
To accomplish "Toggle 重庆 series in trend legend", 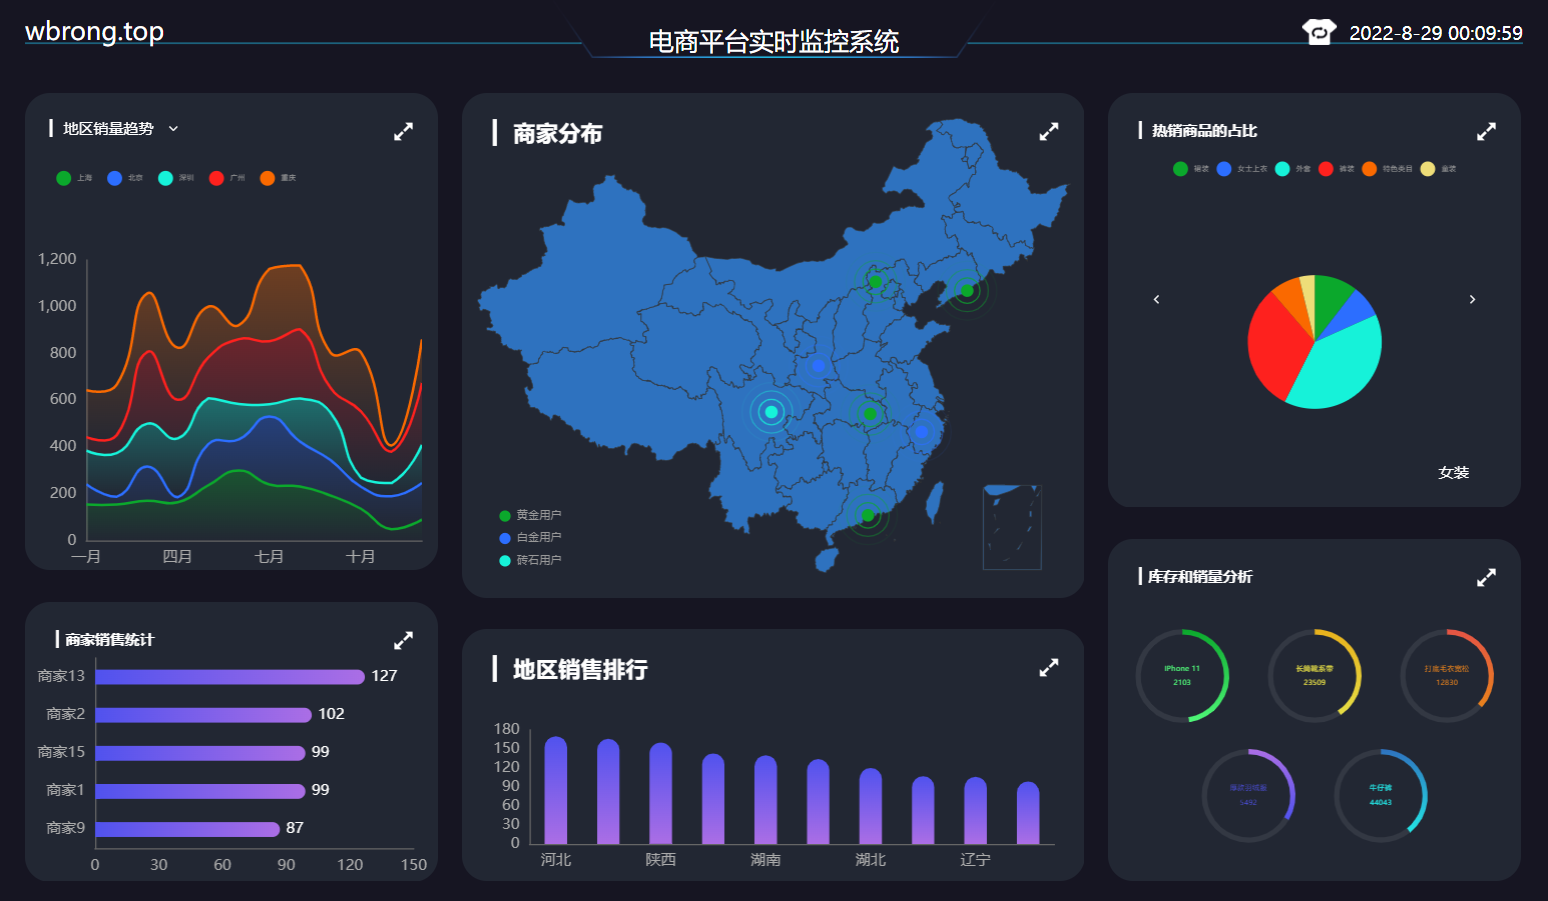I will coord(278,178).
